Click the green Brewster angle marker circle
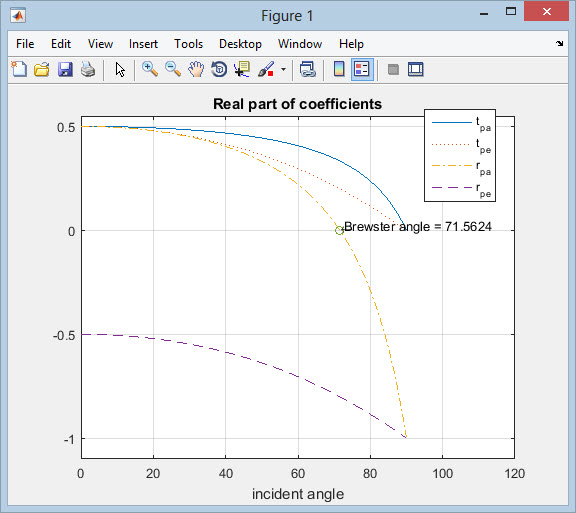 pyautogui.click(x=339, y=230)
